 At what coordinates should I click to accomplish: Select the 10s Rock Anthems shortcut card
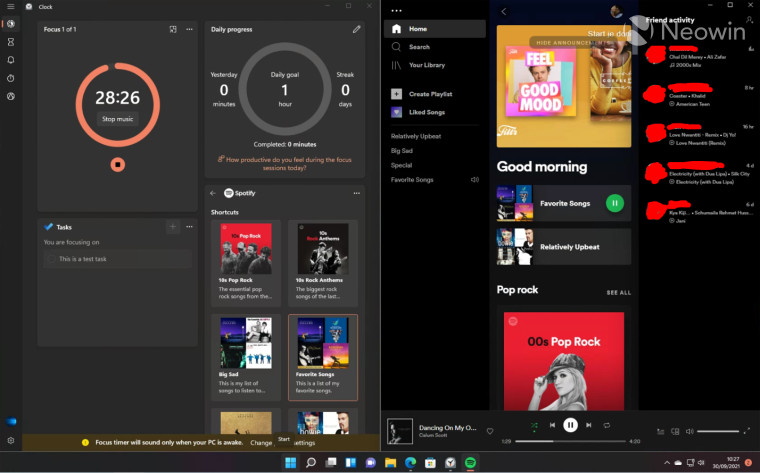tap(323, 263)
